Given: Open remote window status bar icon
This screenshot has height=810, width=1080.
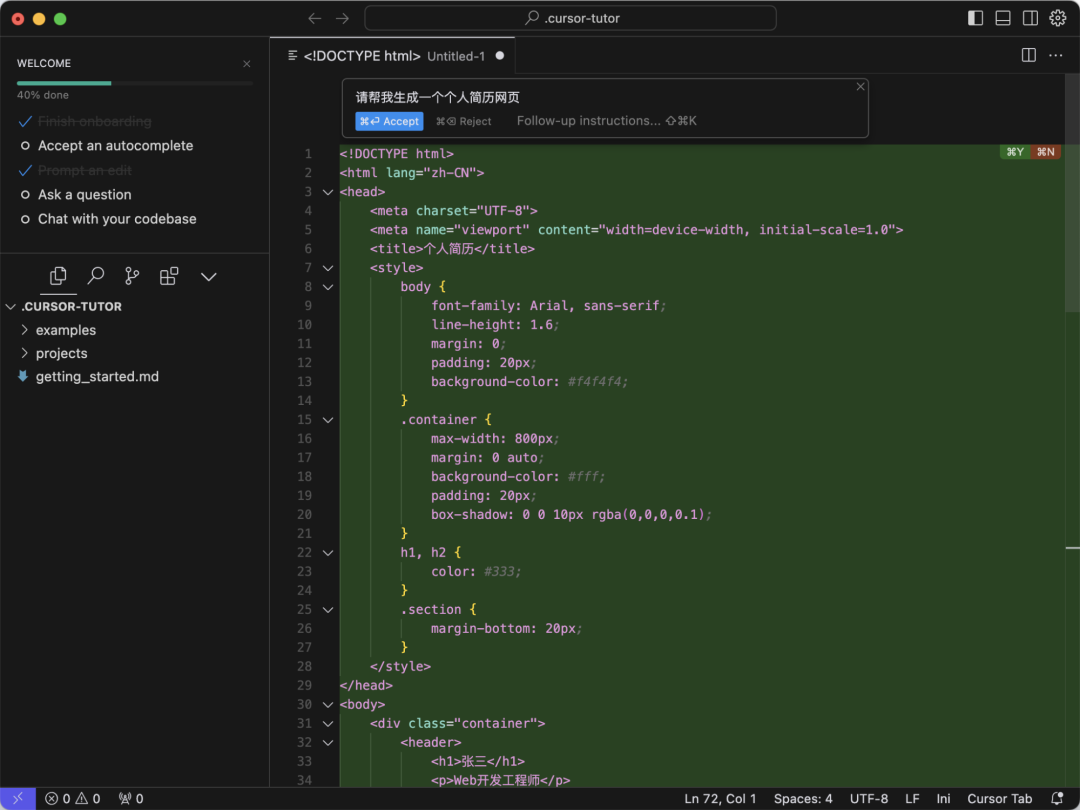Looking at the screenshot, I should (x=18, y=799).
